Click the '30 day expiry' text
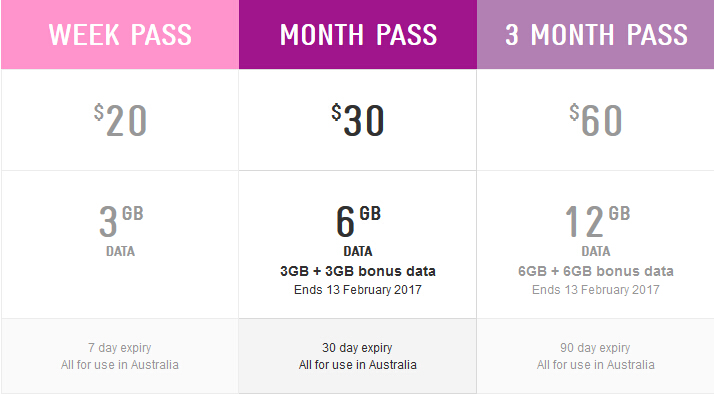The width and height of the screenshot is (714, 395). 357,348
